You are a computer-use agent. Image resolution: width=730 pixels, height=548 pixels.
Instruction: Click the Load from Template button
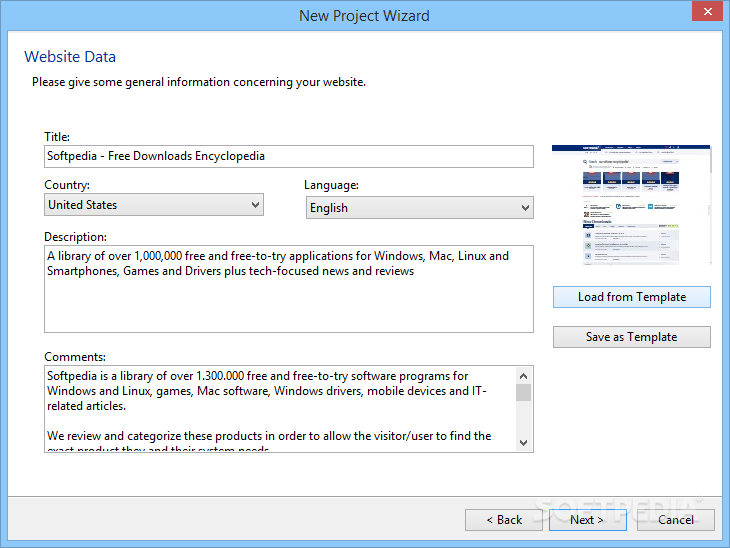click(632, 297)
